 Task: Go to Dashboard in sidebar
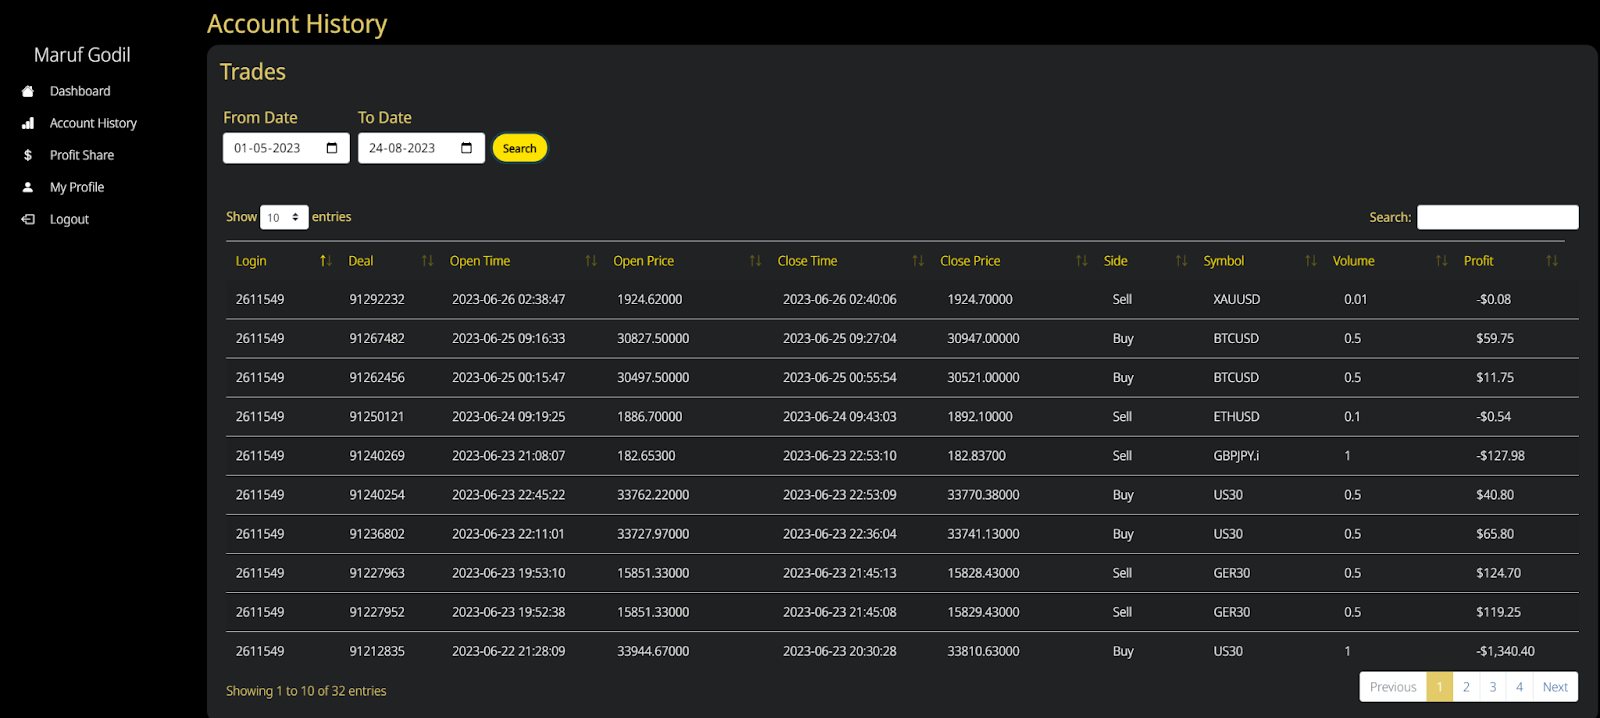(x=80, y=91)
